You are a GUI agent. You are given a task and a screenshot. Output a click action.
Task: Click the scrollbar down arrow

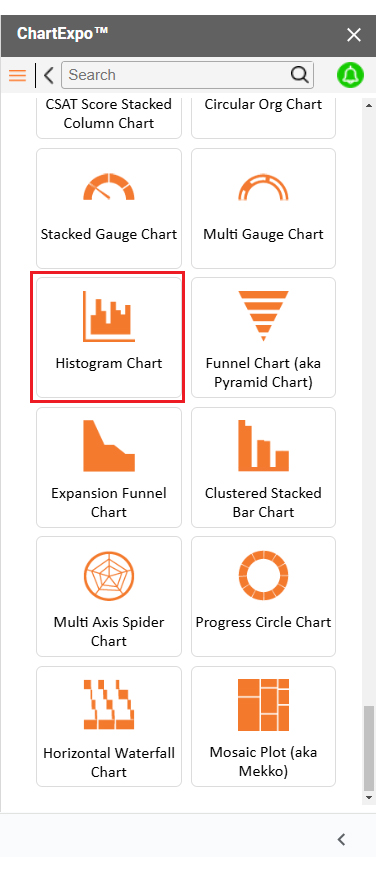pos(368,797)
